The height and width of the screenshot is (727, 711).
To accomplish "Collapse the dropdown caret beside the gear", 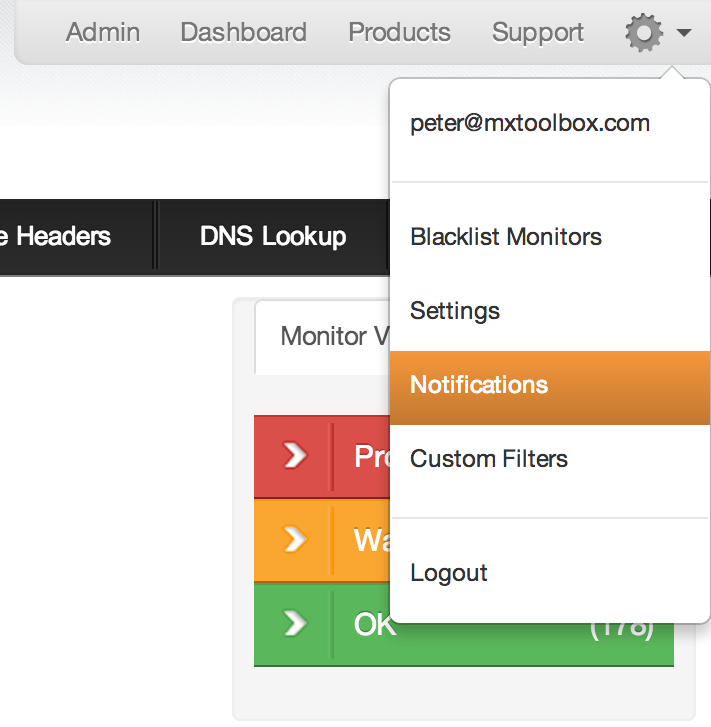I will tap(684, 34).
